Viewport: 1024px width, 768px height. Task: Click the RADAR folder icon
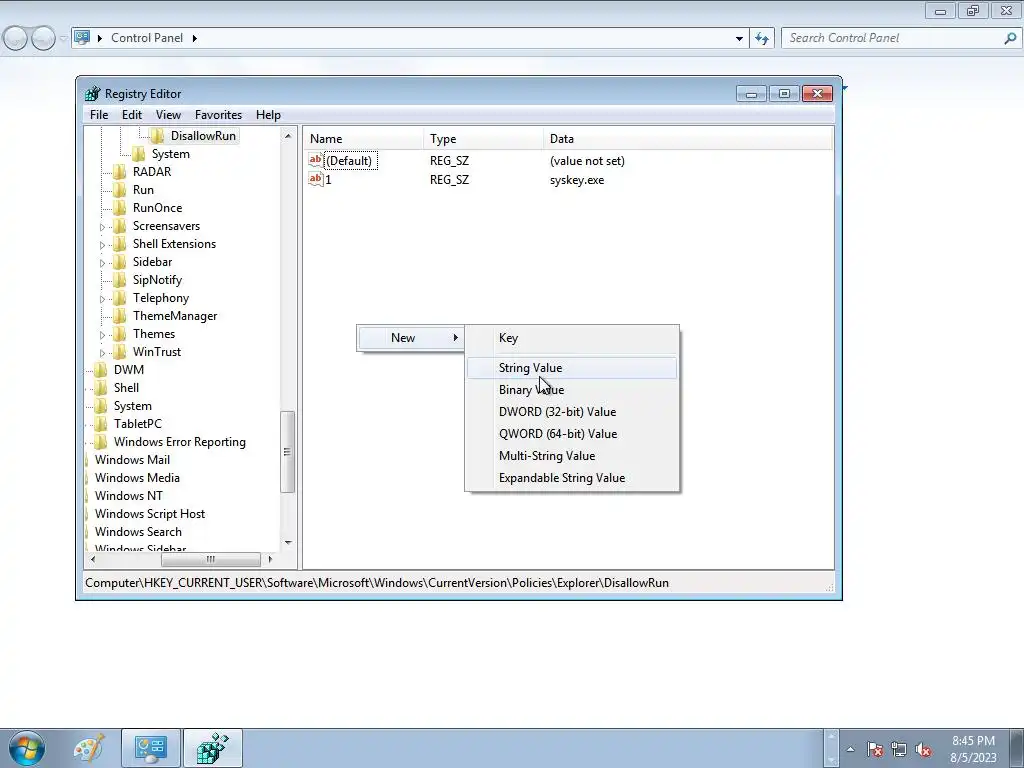[x=119, y=172]
